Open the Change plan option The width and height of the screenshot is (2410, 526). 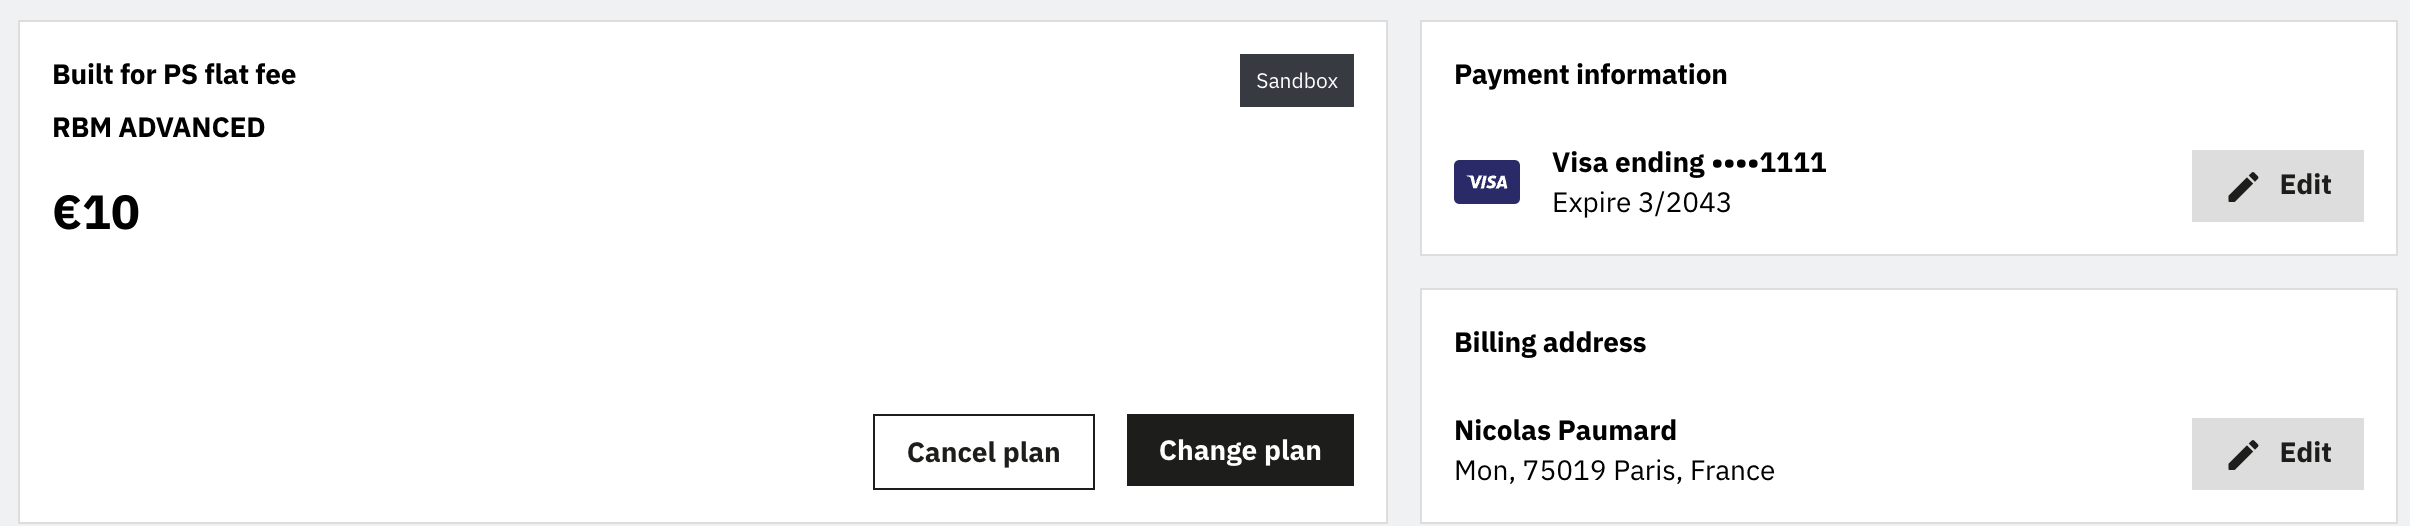coord(1240,450)
